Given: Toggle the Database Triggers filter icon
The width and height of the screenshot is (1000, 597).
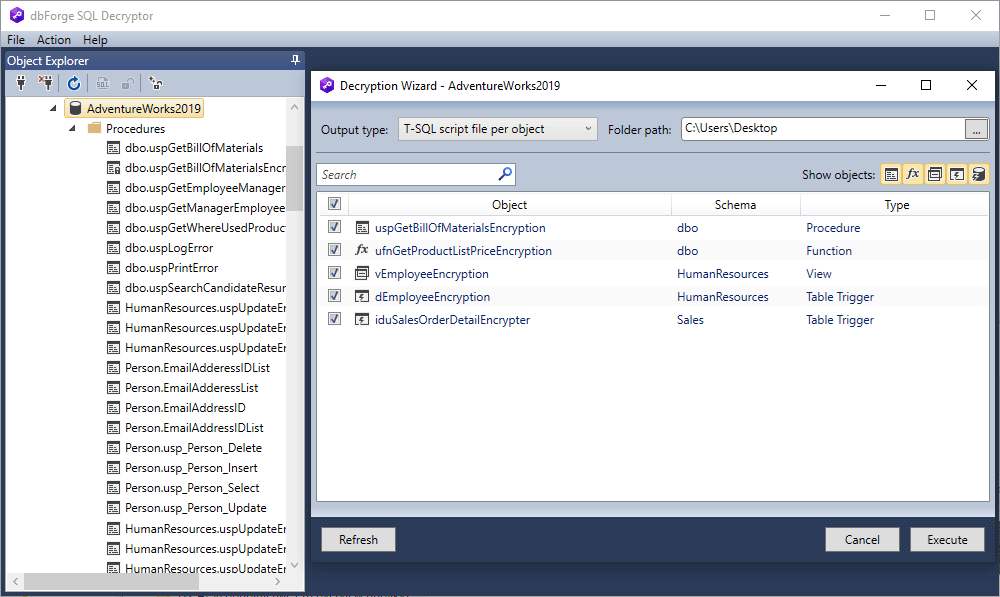Looking at the screenshot, I should pyautogui.click(x=978, y=174).
